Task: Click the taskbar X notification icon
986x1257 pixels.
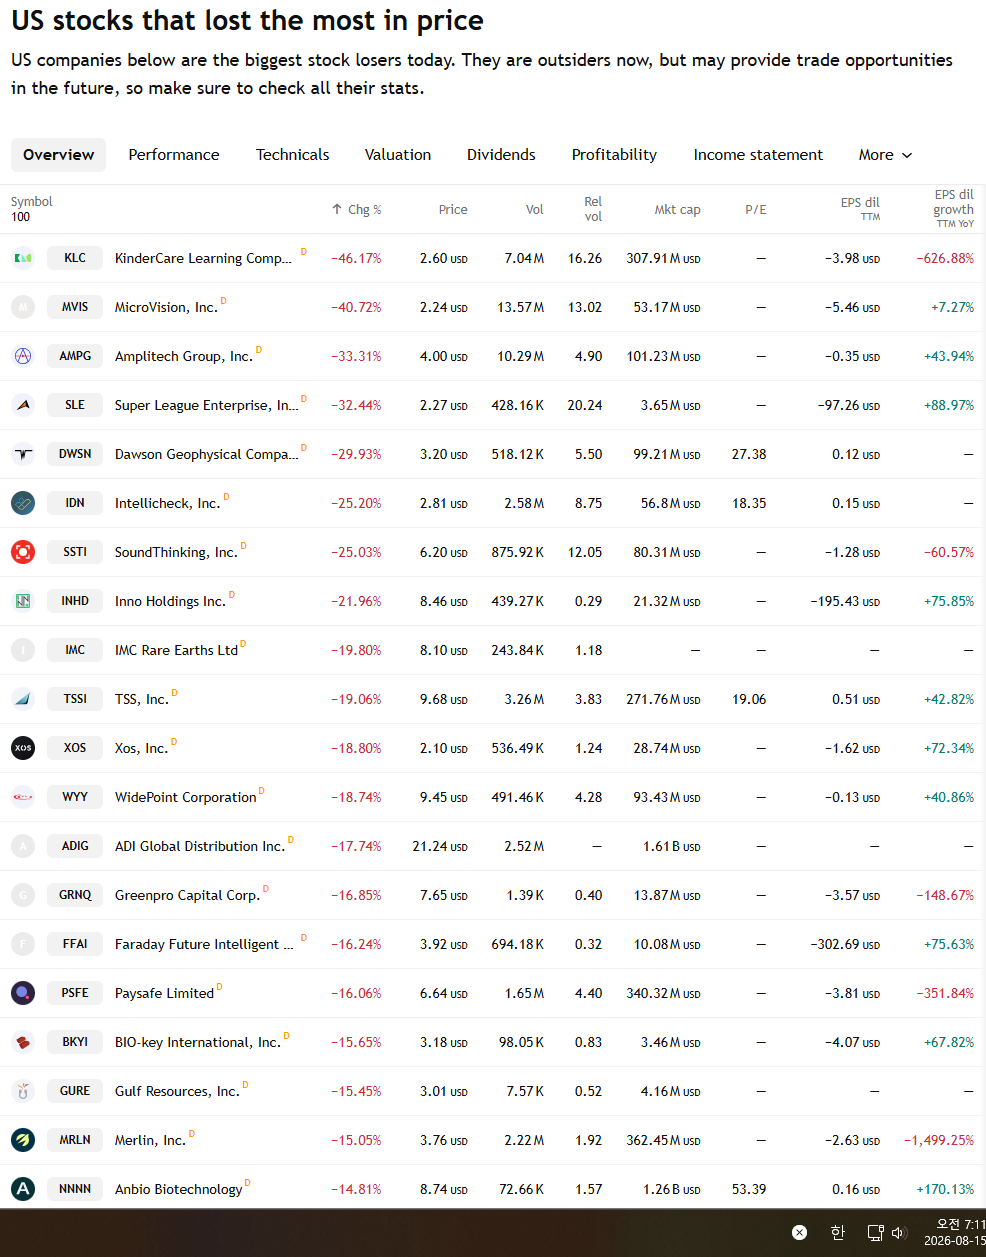Action: point(799,1233)
